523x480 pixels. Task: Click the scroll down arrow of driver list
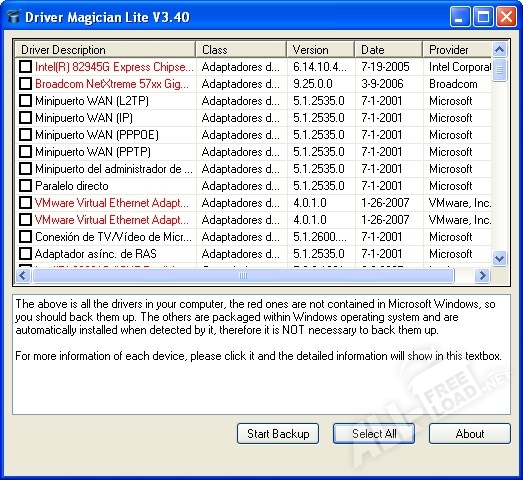click(499, 258)
